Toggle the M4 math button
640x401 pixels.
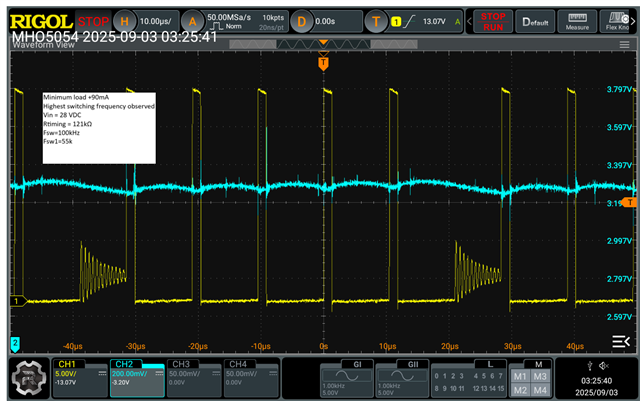[540, 390]
